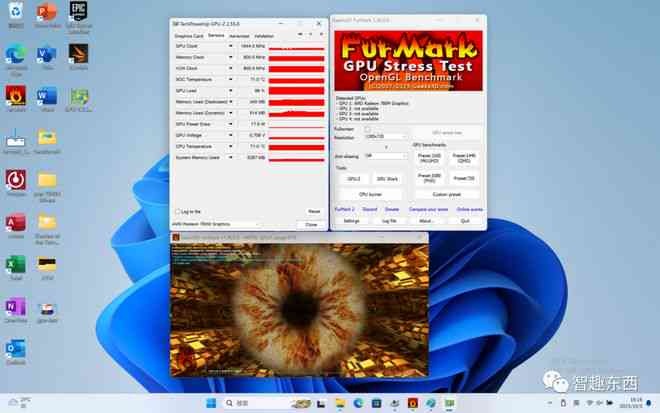This screenshot has width=660, height=413.
Task: Open the VCN Clock sensor dropdown
Action: click(x=230, y=68)
